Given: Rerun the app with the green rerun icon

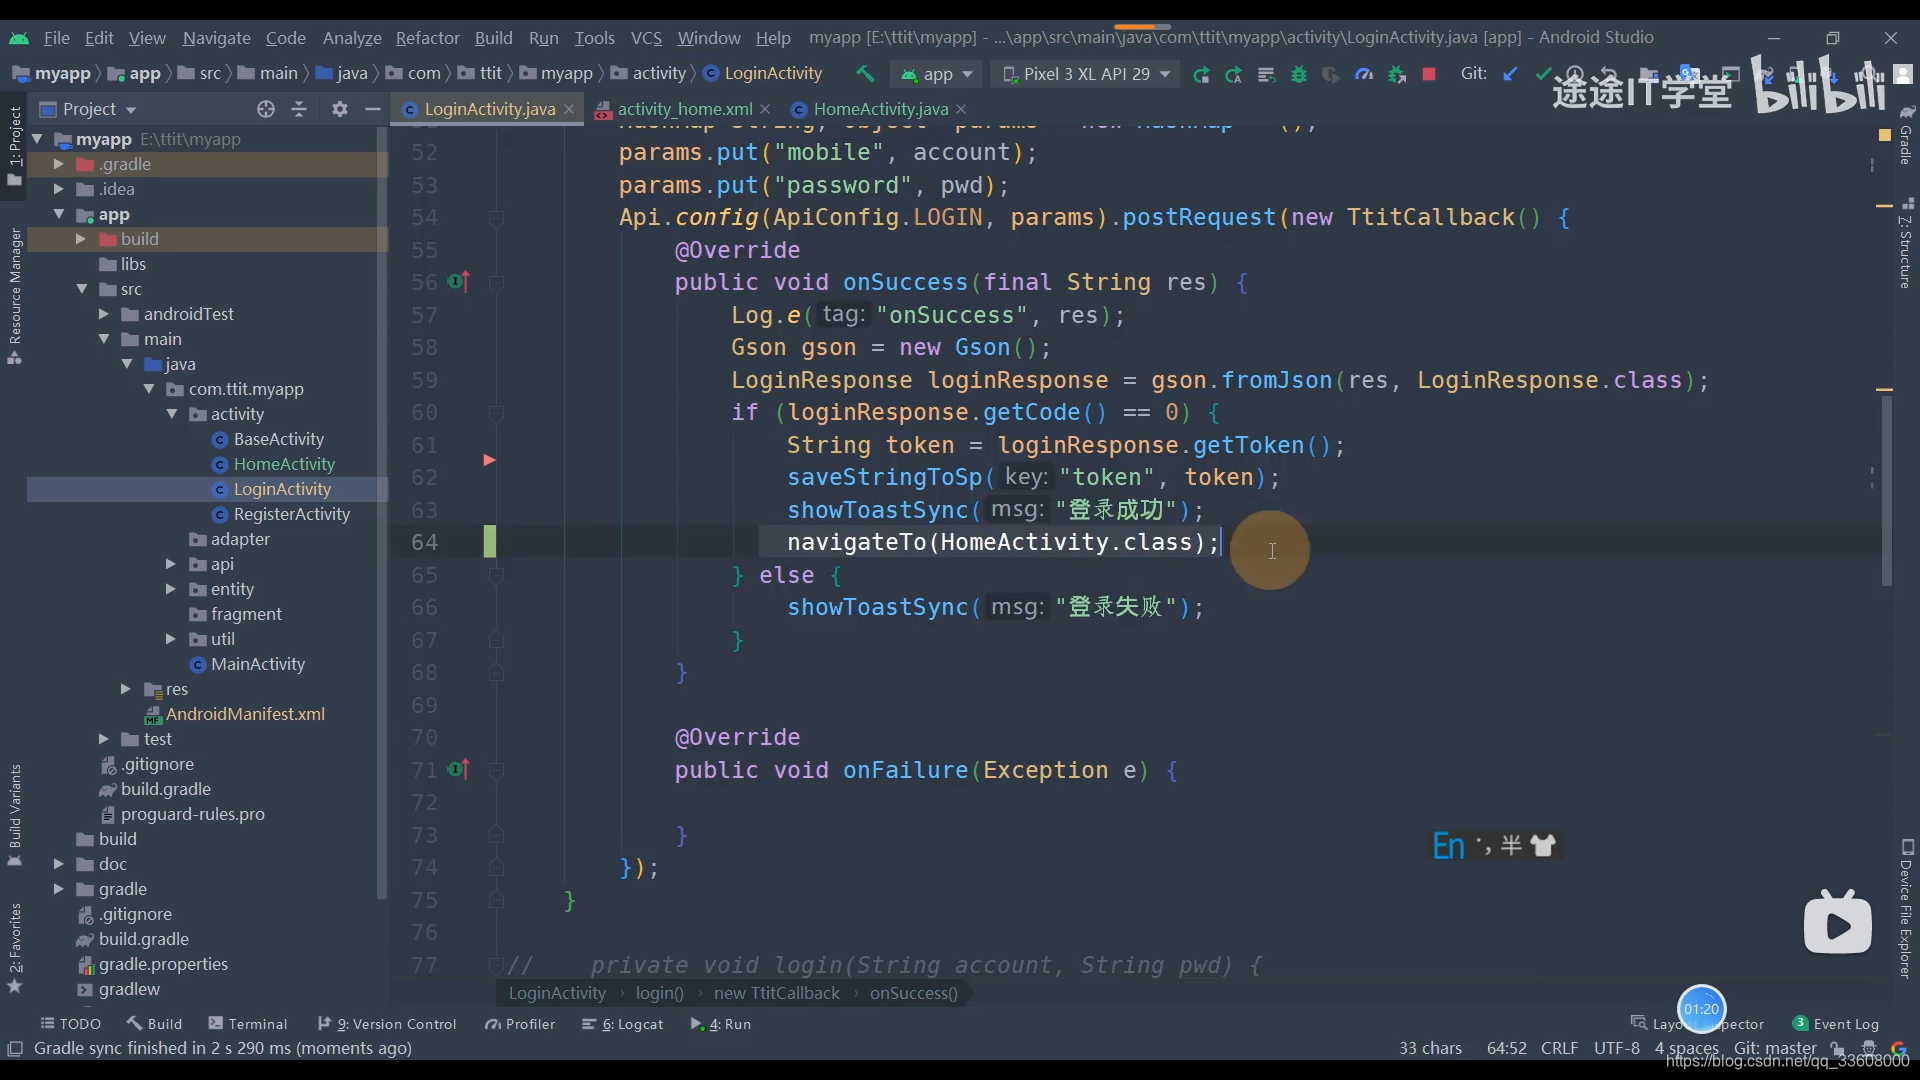Looking at the screenshot, I should pos(1201,74).
